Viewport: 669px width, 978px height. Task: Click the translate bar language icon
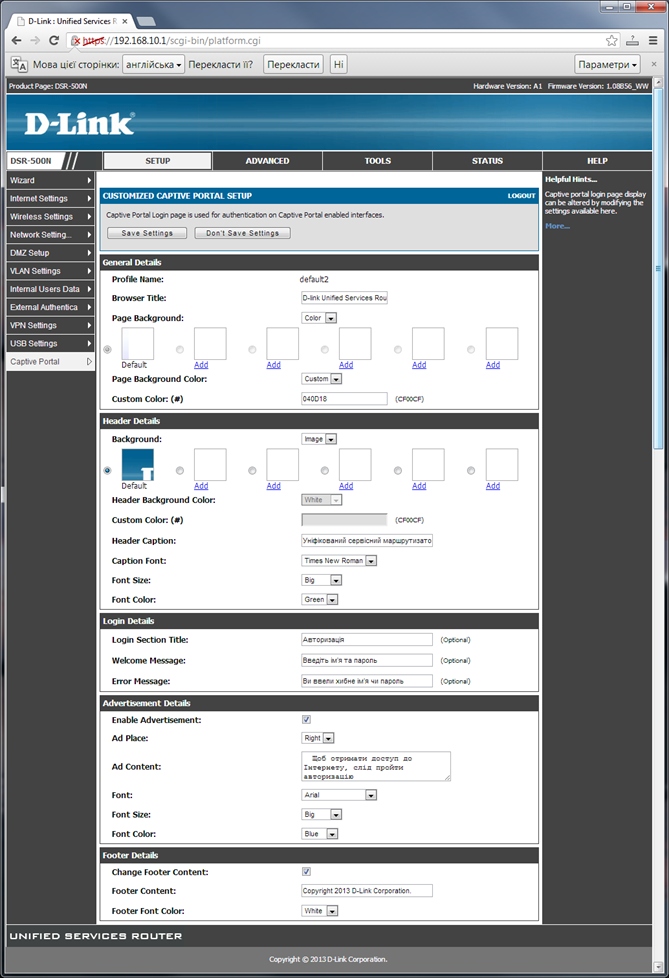click(x=18, y=64)
